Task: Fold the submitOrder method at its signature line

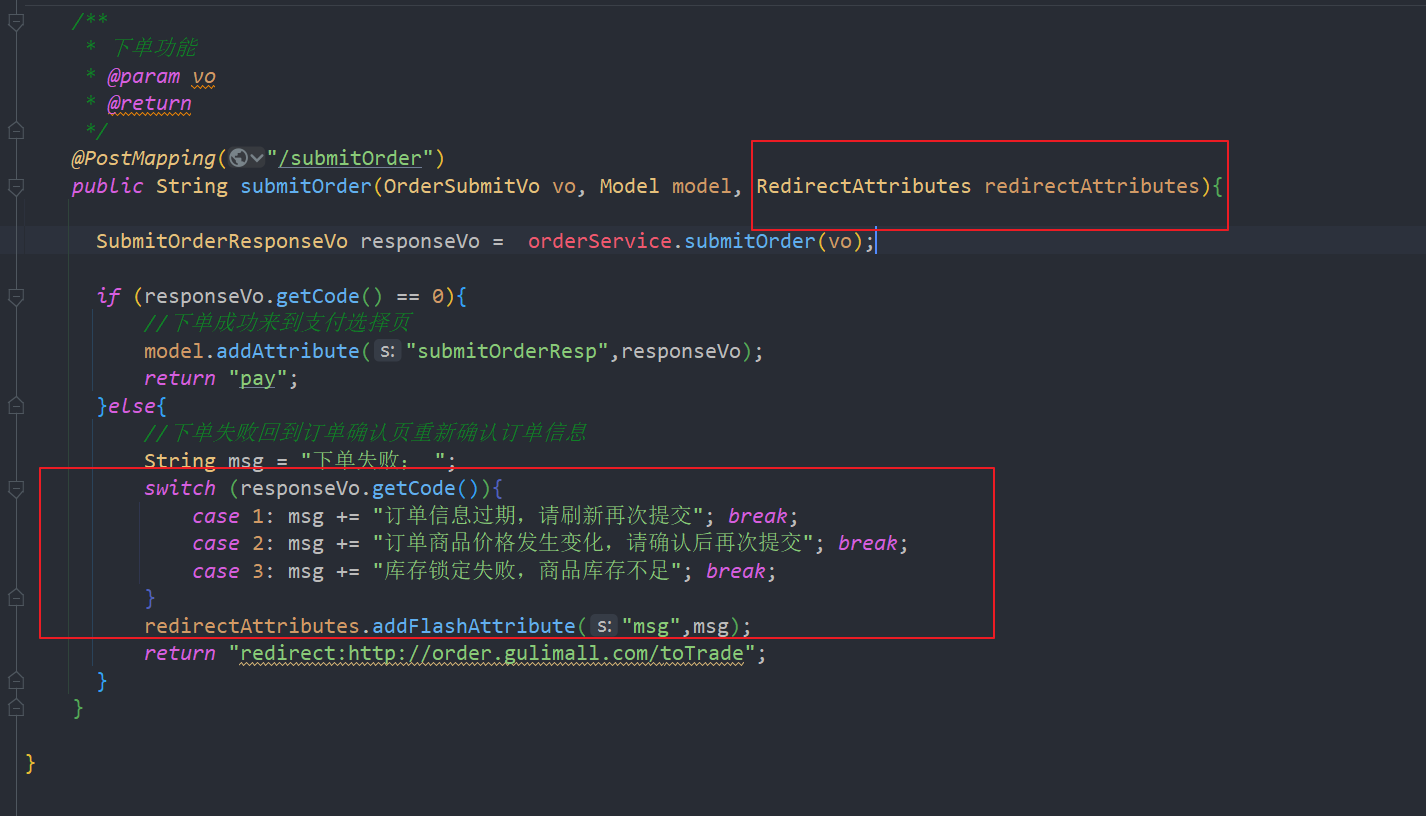Action: click(x=16, y=186)
